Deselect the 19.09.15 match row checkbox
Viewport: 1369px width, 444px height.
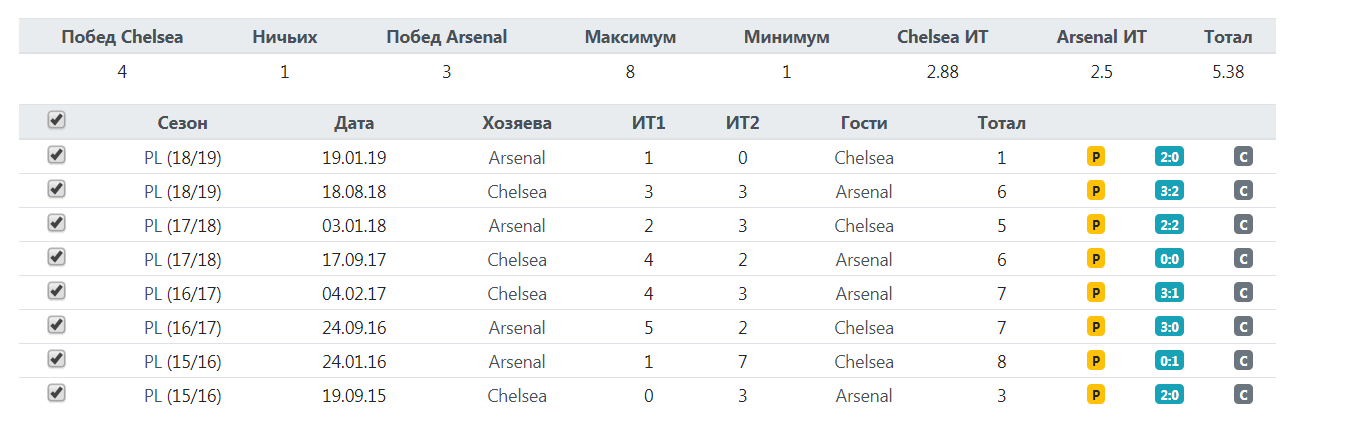pyautogui.click(x=57, y=393)
